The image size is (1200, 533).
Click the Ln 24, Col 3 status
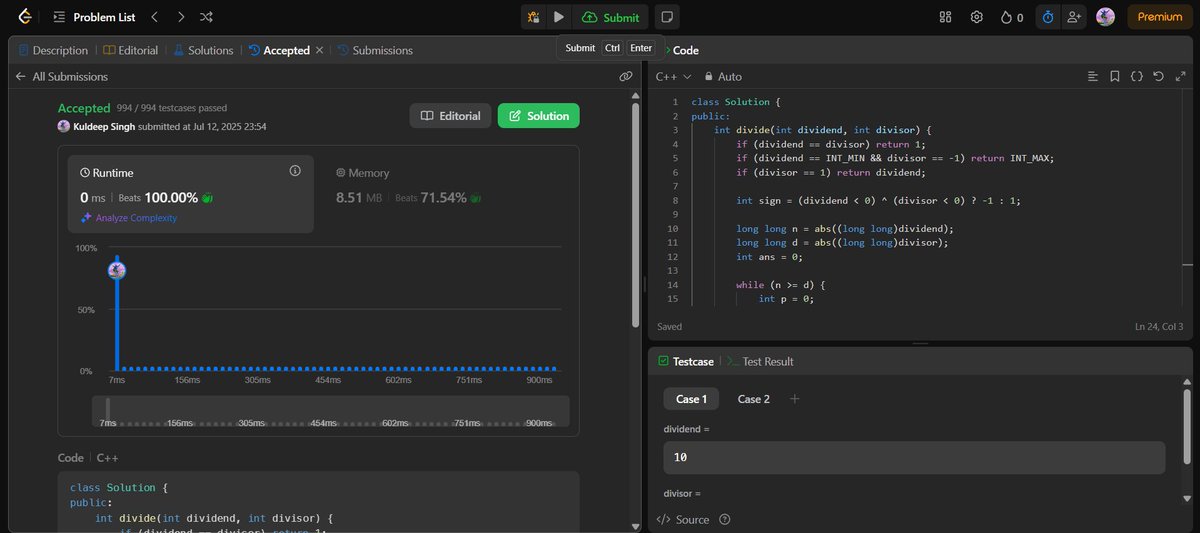[1159, 326]
